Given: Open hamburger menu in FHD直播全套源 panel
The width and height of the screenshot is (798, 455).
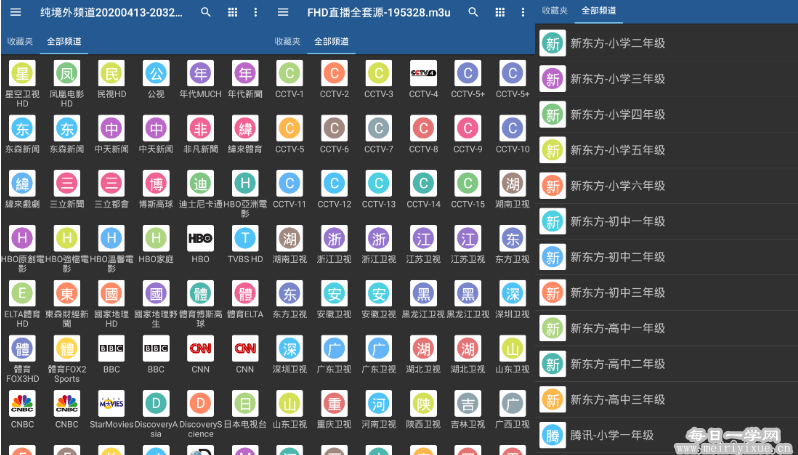Looking at the screenshot, I should pos(283,12).
